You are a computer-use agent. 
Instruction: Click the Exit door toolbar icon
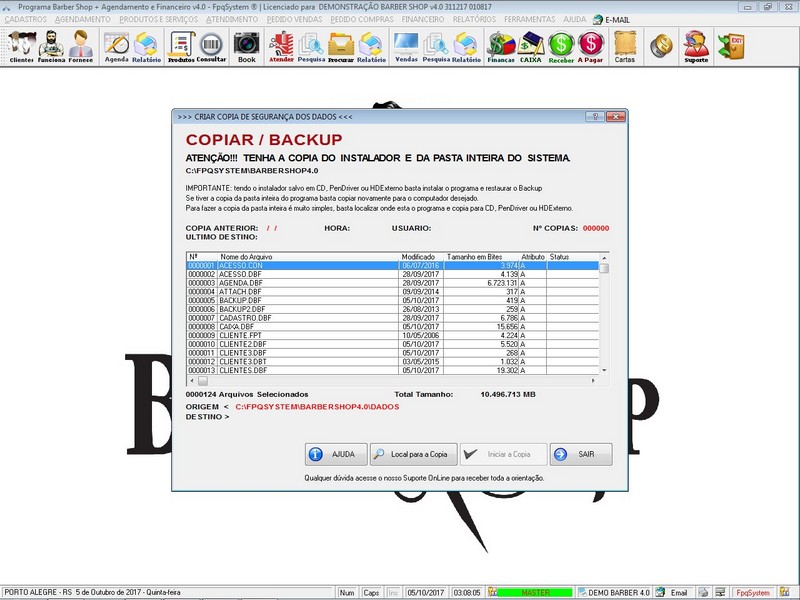coord(731,46)
